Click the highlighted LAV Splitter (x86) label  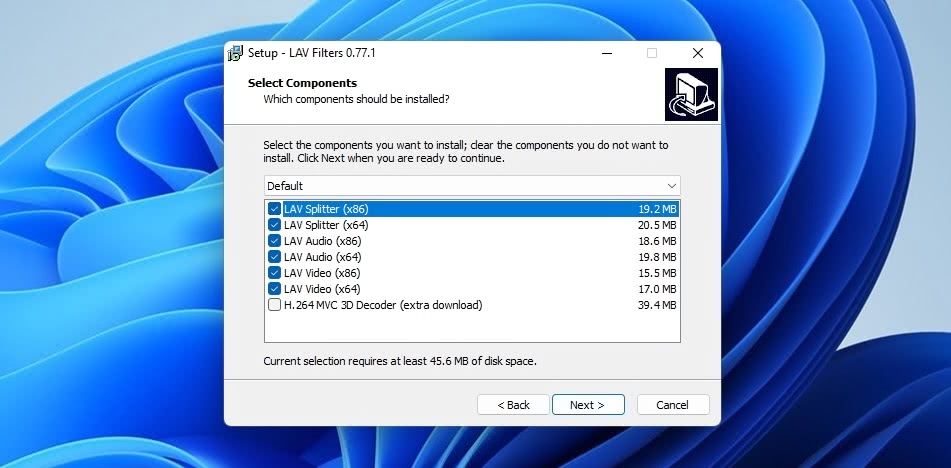(326, 209)
